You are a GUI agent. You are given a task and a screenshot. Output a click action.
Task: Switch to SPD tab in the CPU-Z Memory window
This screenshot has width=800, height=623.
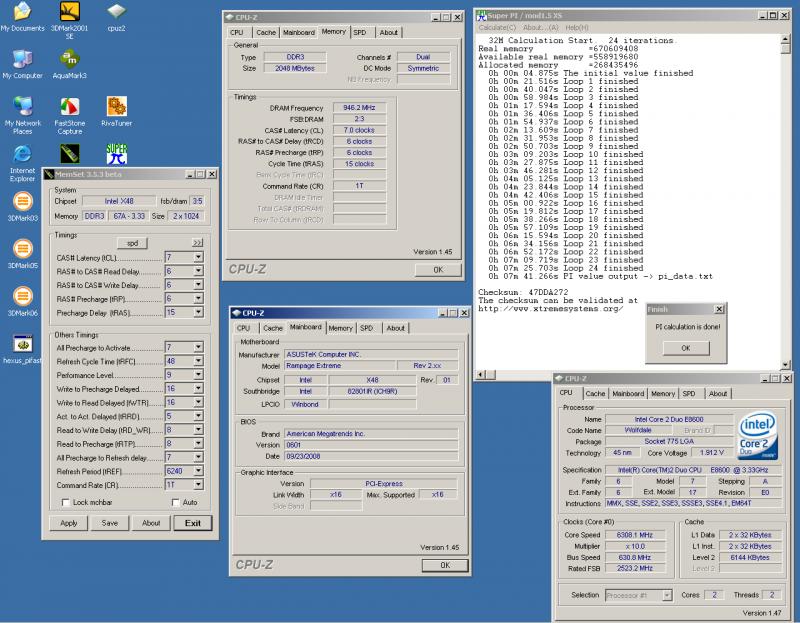click(360, 32)
